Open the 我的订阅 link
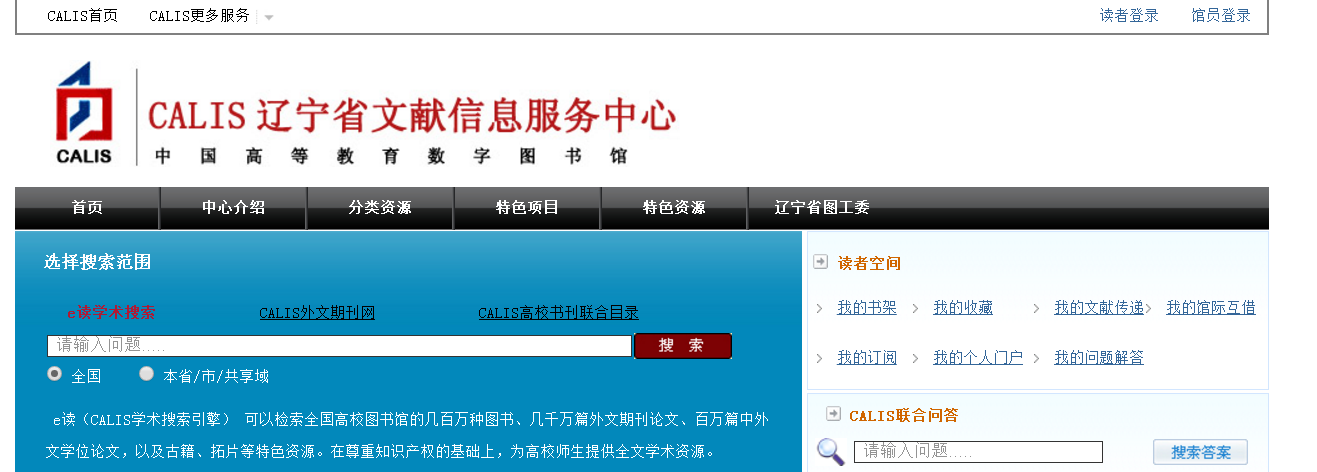 (x=867, y=358)
